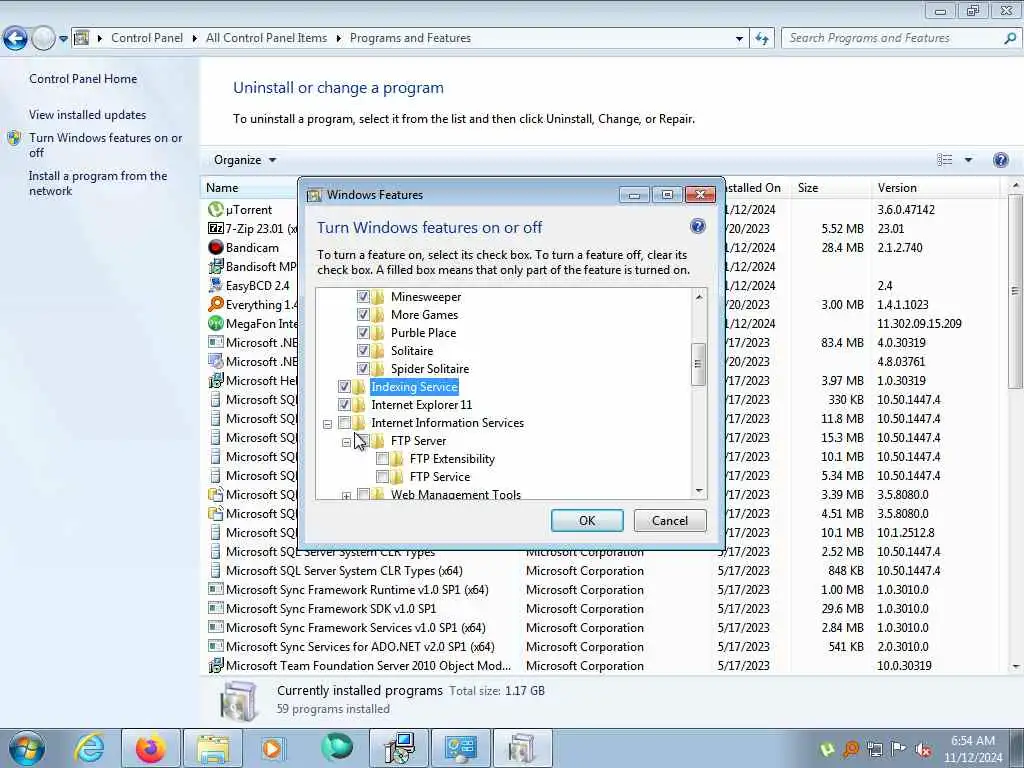The height and width of the screenshot is (768, 1024).
Task: Sort by the Name column header
Action: pyautogui.click(x=249, y=187)
